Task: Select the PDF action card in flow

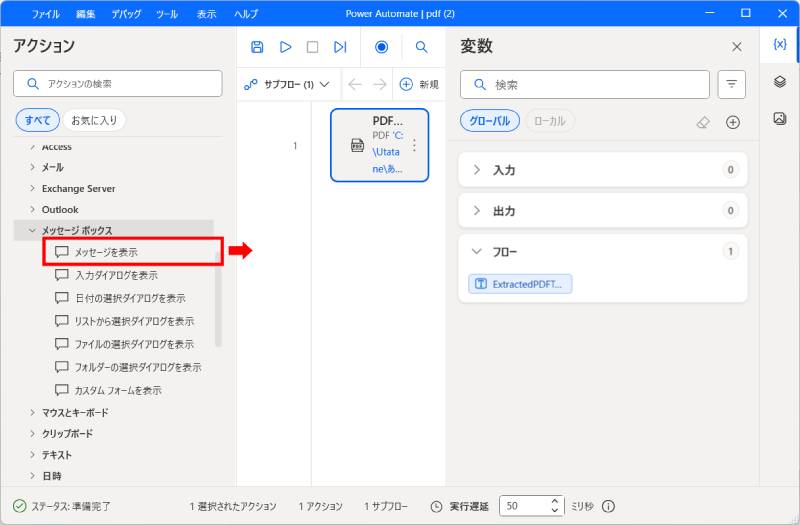Action: point(380,145)
